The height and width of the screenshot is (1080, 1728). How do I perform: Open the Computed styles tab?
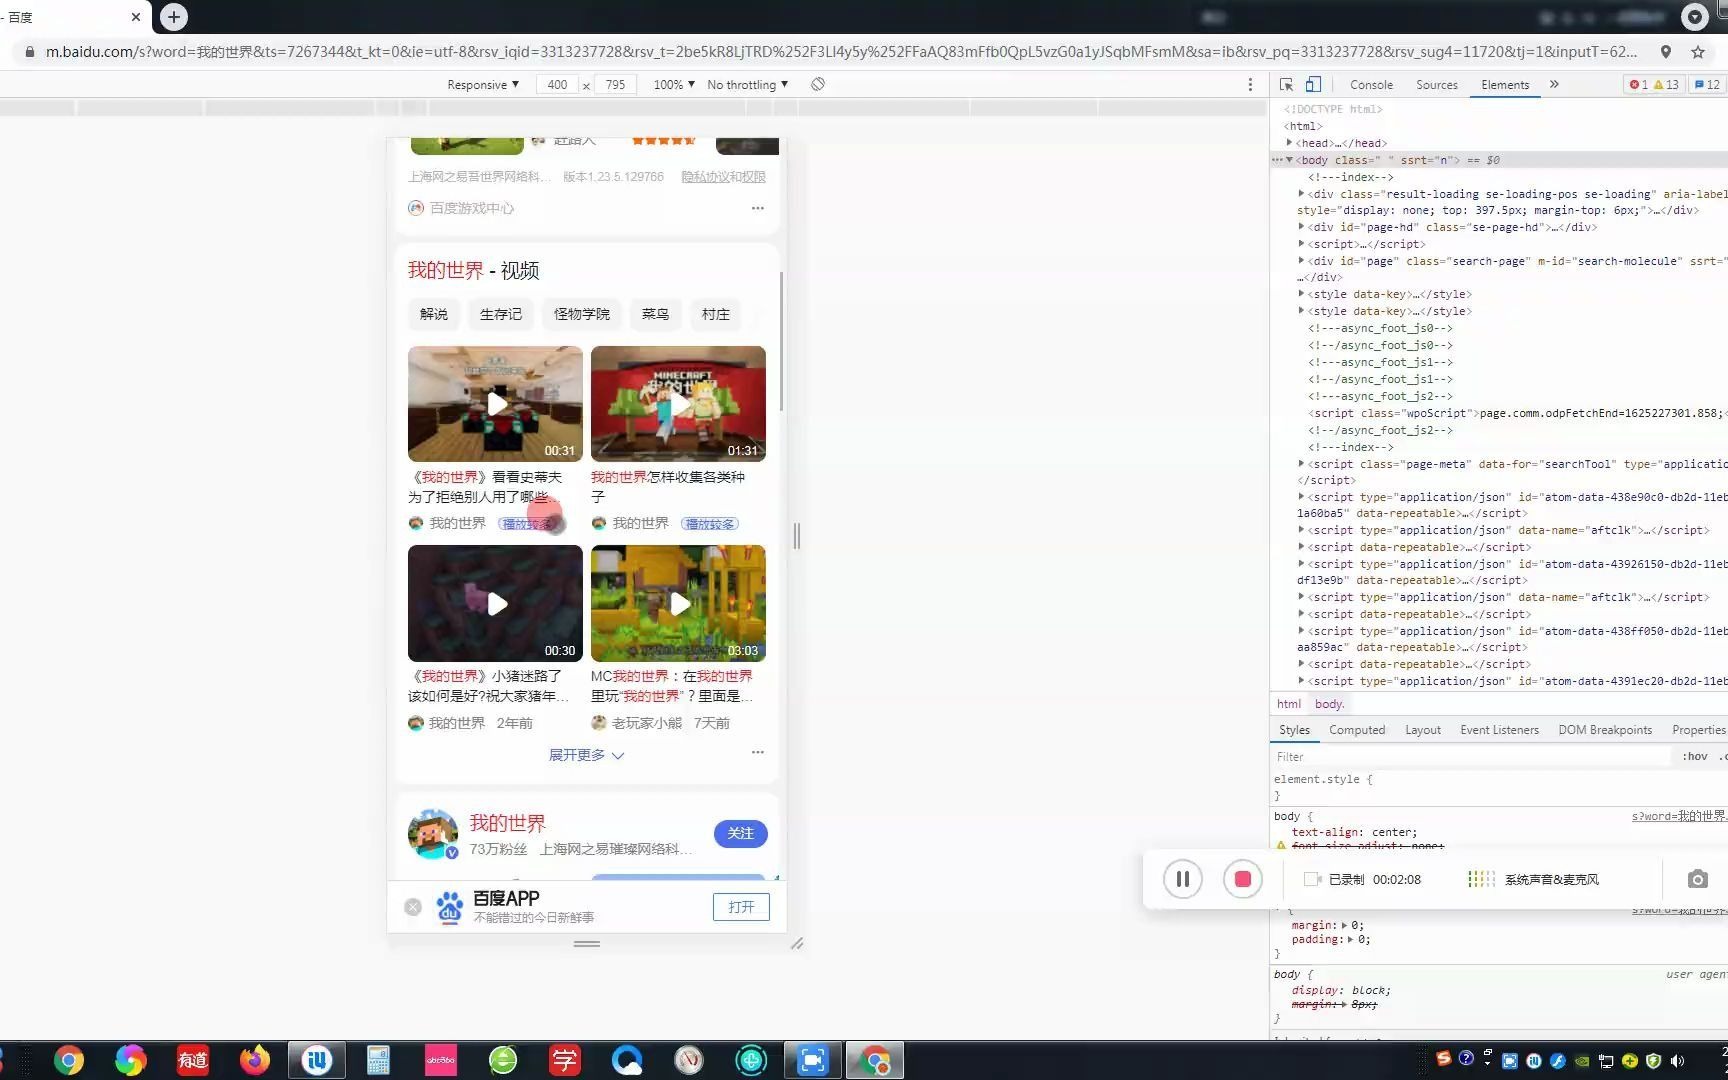pyautogui.click(x=1357, y=730)
